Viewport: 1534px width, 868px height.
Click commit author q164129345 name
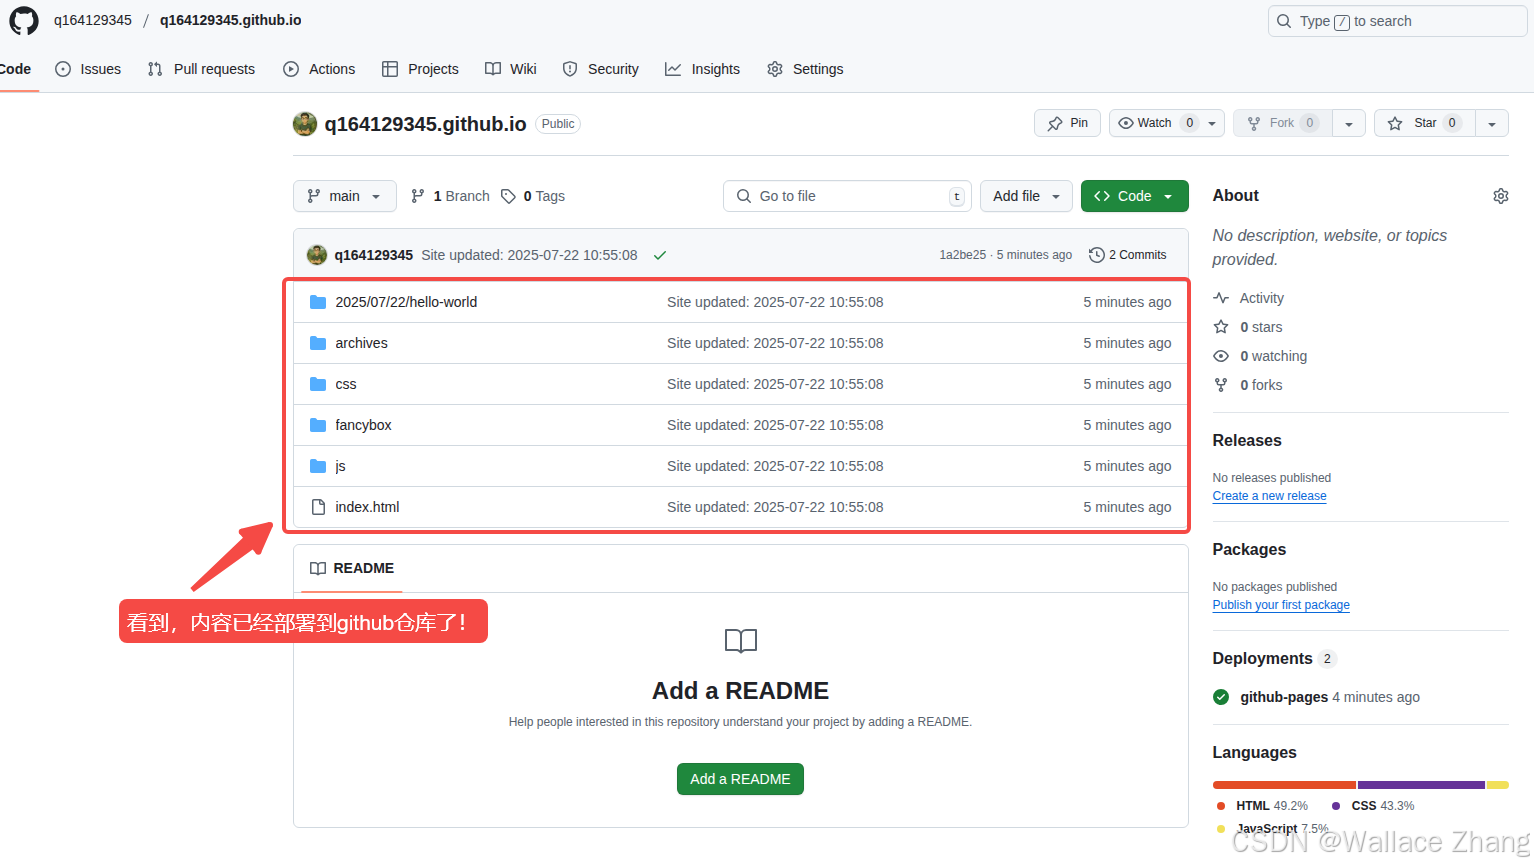(x=374, y=255)
